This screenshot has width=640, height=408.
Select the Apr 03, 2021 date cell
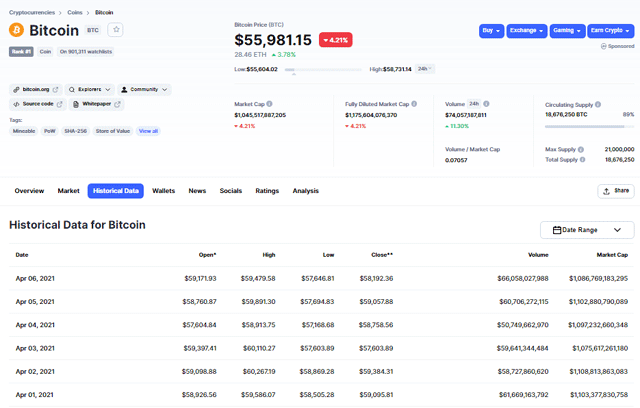point(35,348)
